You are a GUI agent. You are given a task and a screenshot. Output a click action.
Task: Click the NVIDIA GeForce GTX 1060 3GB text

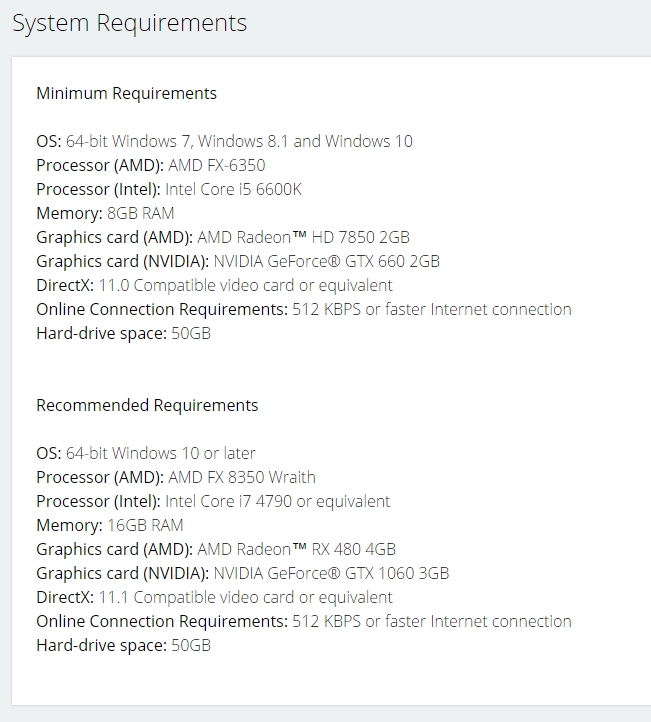331,573
